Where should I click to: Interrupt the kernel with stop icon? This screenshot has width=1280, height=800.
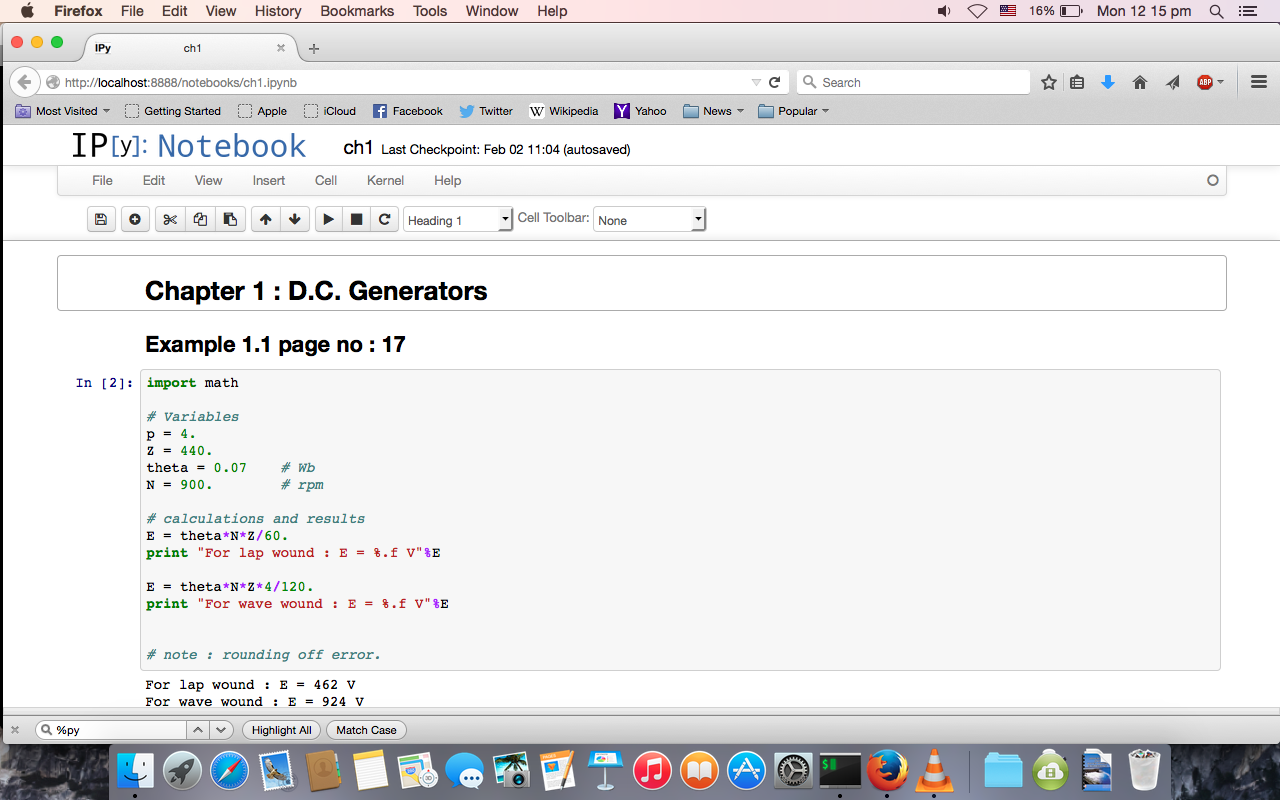click(x=356, y=220)
